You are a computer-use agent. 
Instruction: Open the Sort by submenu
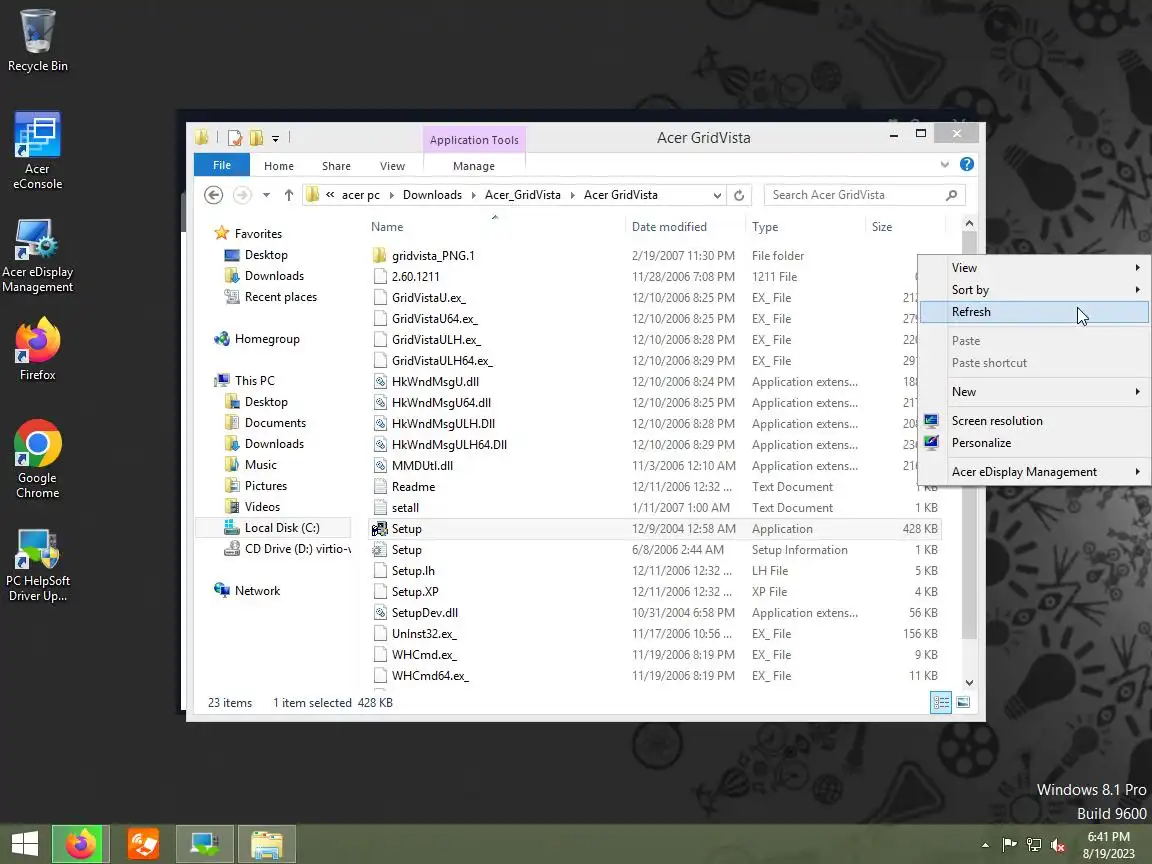1034,289
